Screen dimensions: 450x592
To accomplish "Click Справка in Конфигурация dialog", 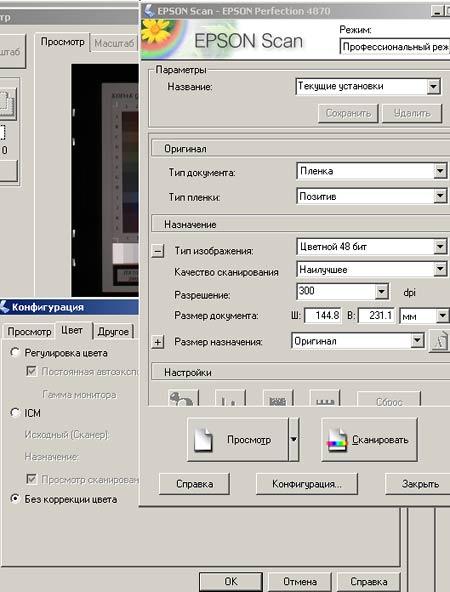I will click(368, 582).
